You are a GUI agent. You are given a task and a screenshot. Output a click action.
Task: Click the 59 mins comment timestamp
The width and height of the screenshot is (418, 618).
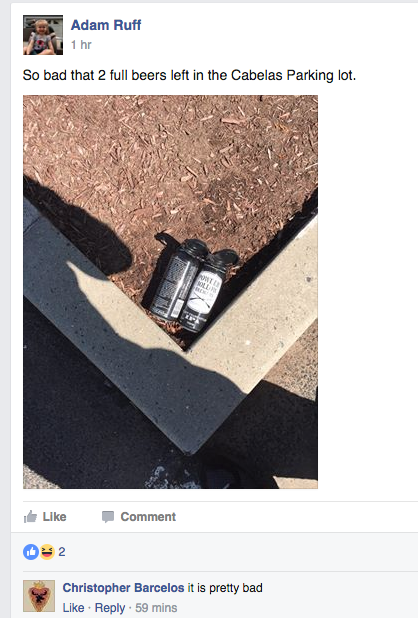tap(156, 608)
